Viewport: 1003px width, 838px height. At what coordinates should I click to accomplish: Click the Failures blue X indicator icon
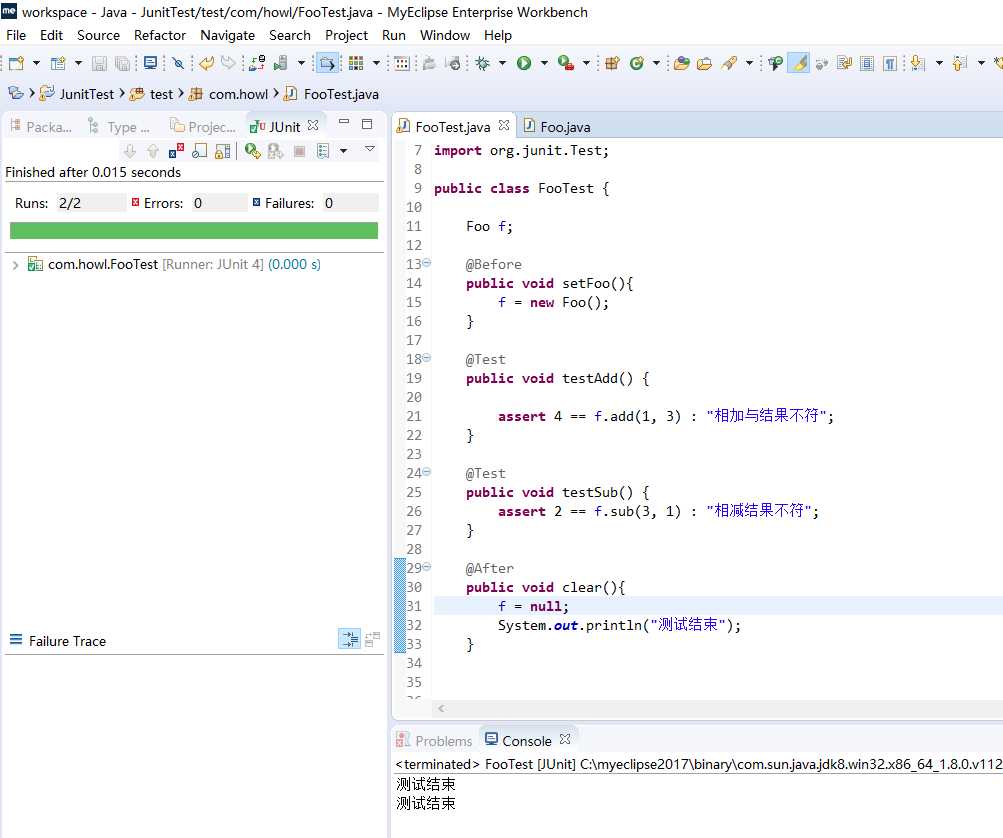point(257,202)
